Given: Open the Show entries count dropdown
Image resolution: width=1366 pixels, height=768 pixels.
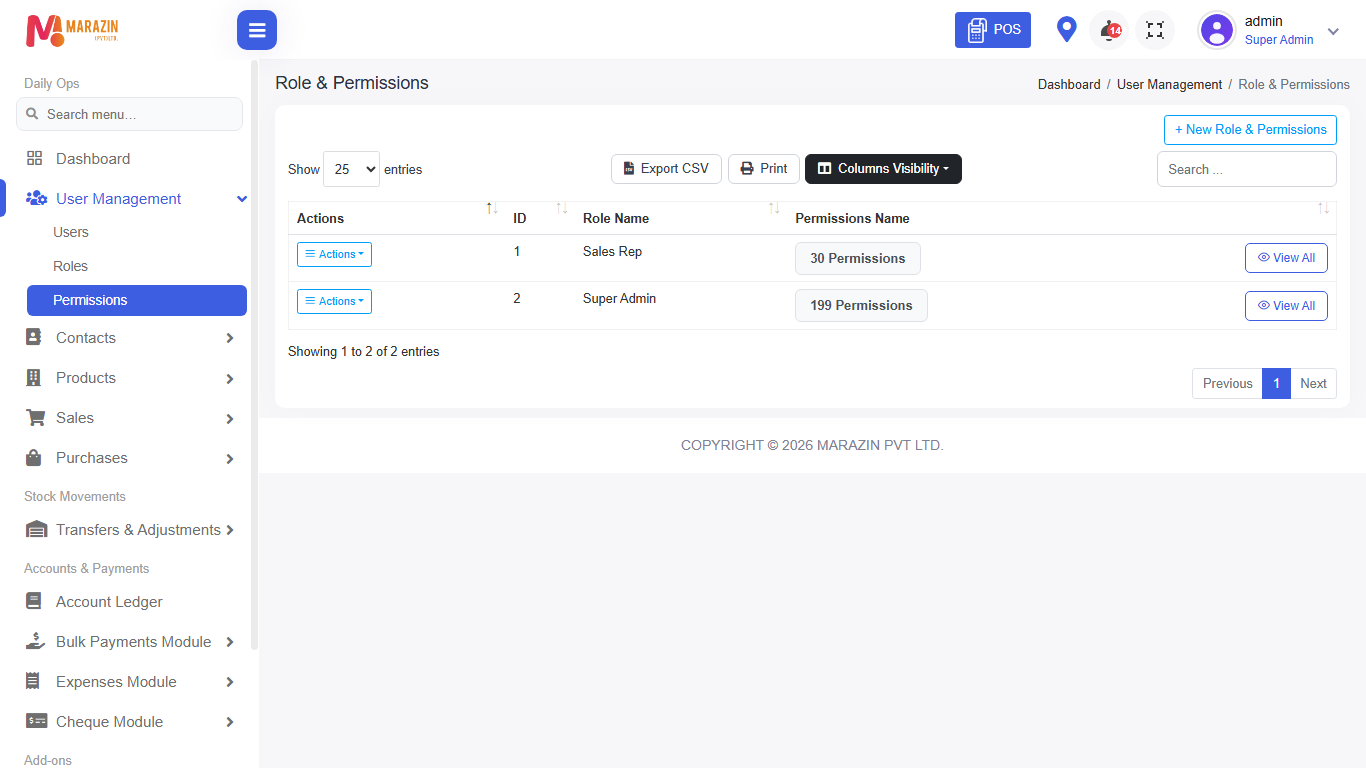Looking at the screenshot, I should (351, 170).
